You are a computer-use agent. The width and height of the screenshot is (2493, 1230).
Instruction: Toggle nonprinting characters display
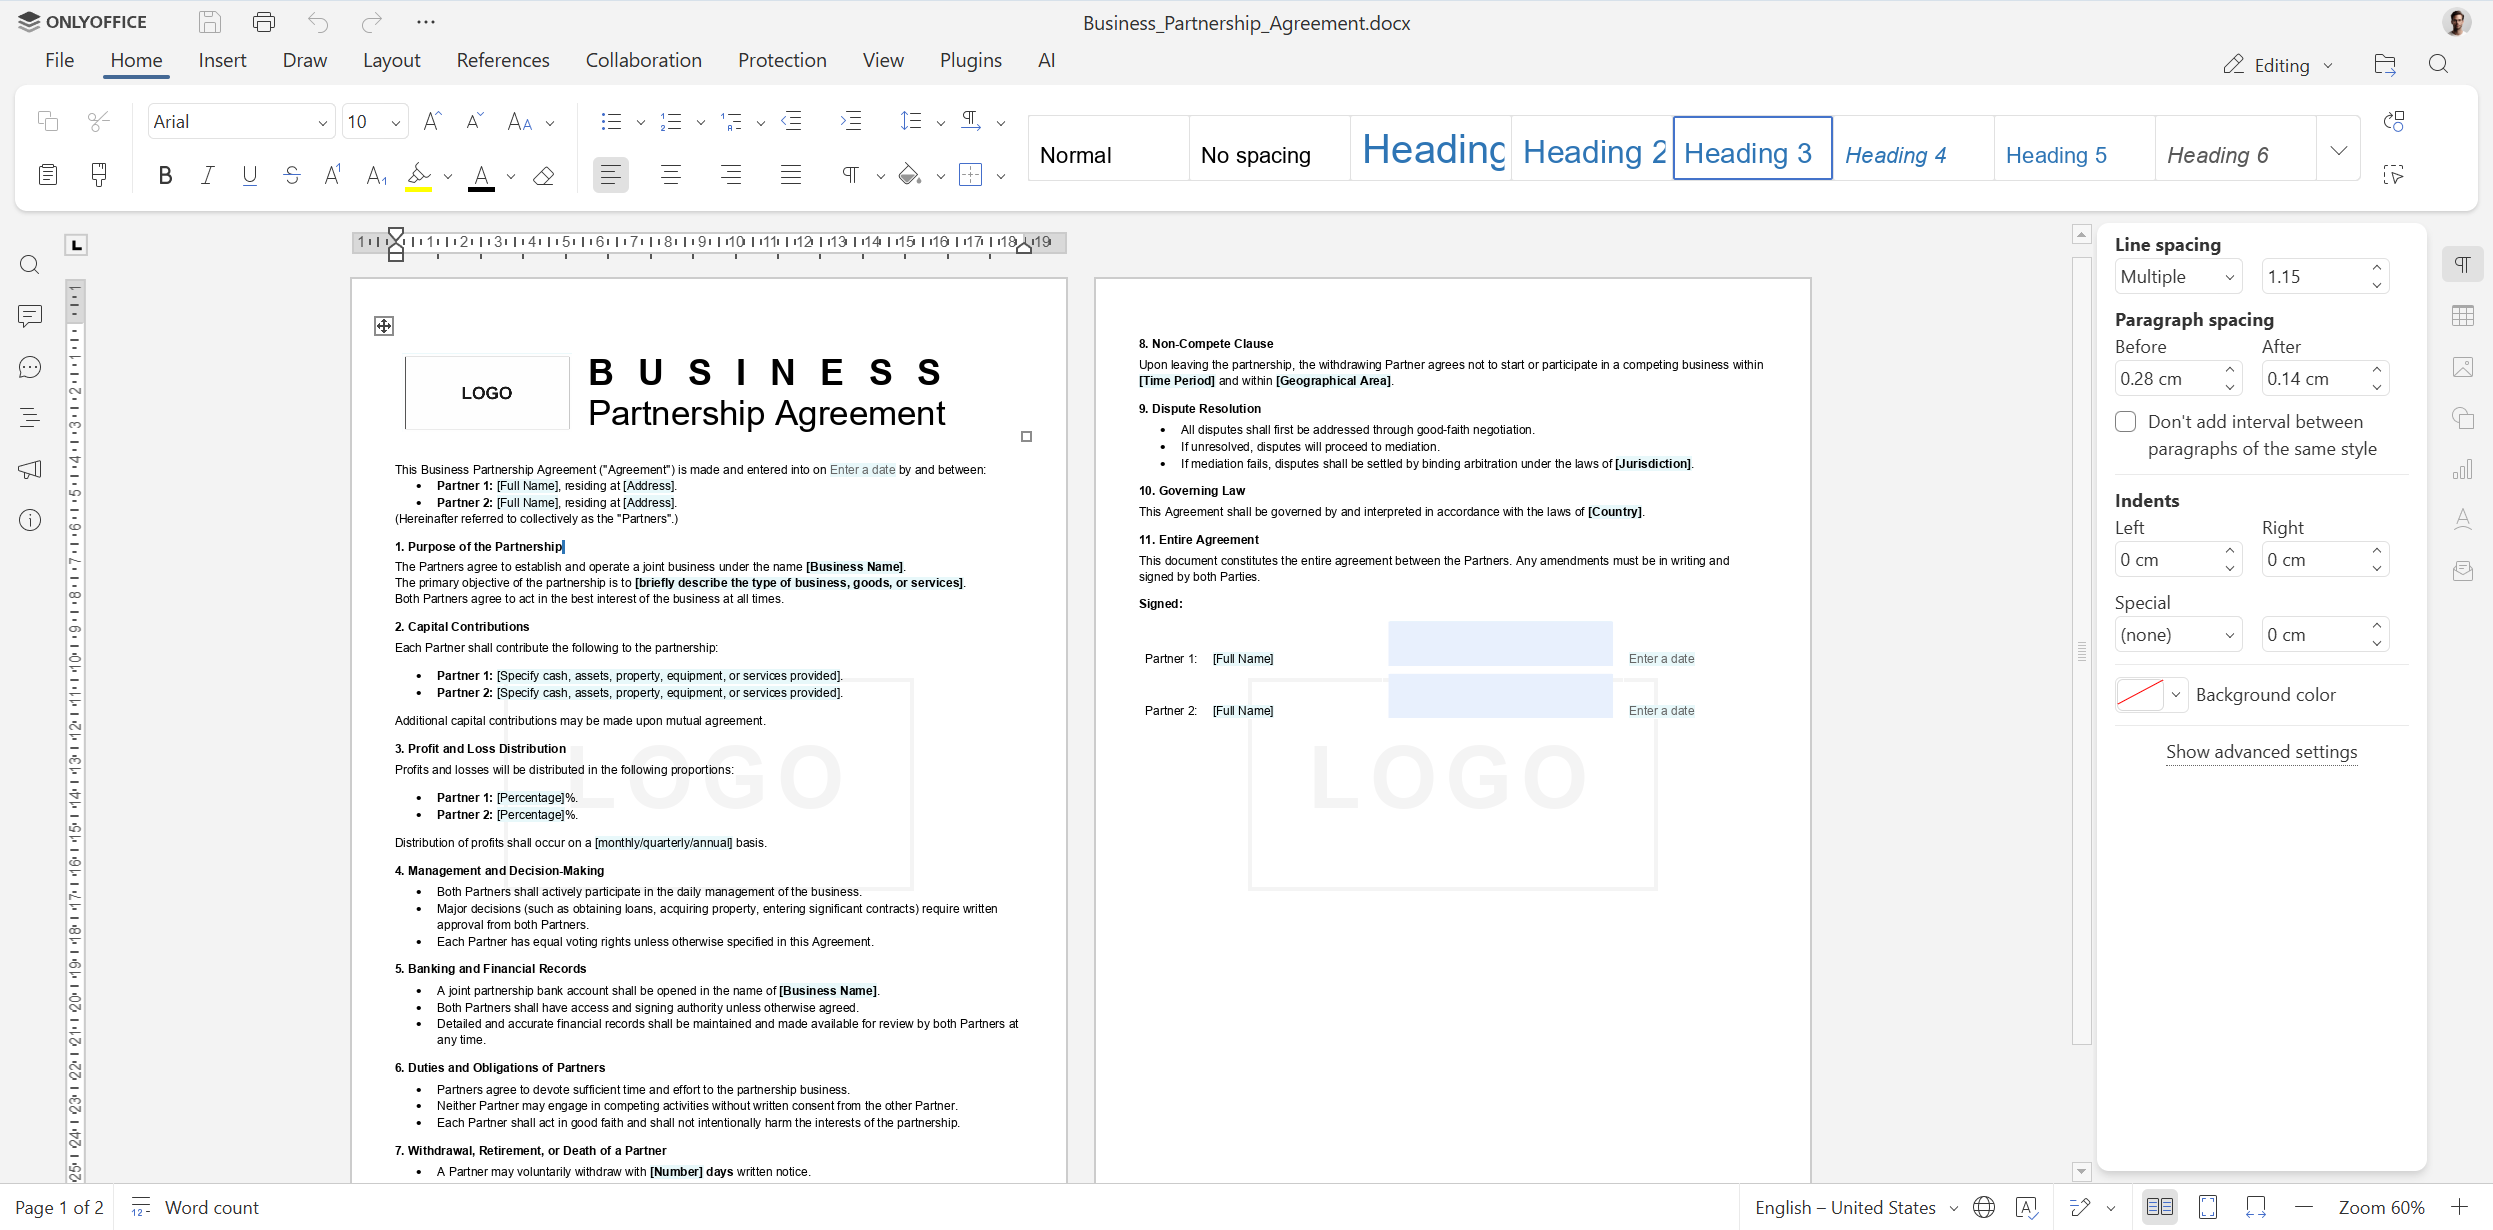tap(851, 175)
